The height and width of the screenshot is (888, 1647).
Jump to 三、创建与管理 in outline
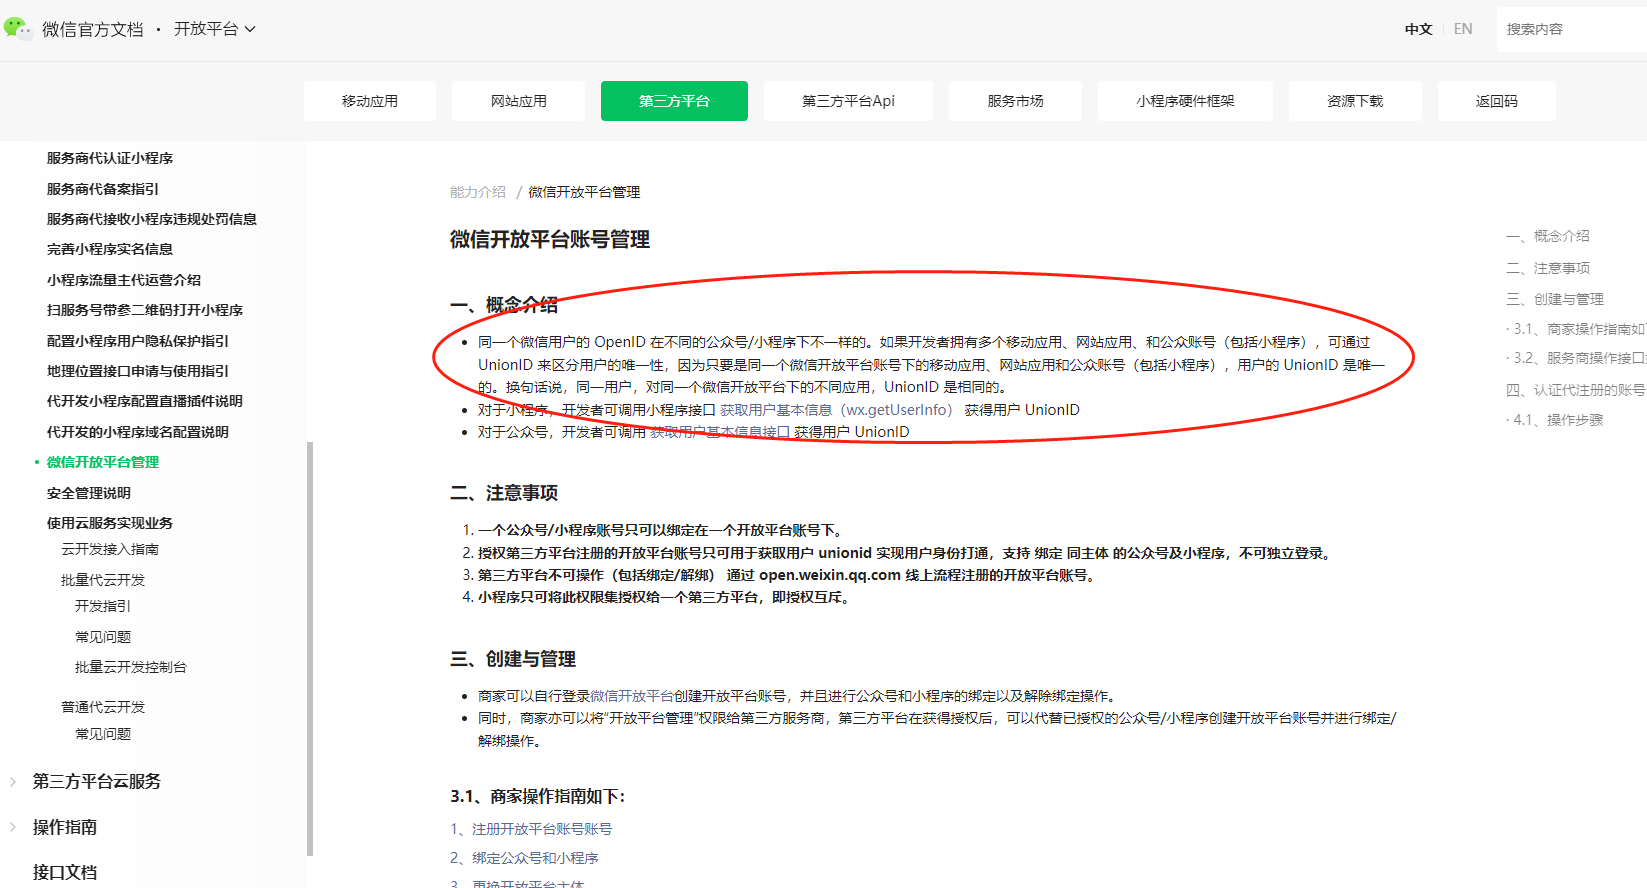pyautogui.click(x=1555, y=299)
